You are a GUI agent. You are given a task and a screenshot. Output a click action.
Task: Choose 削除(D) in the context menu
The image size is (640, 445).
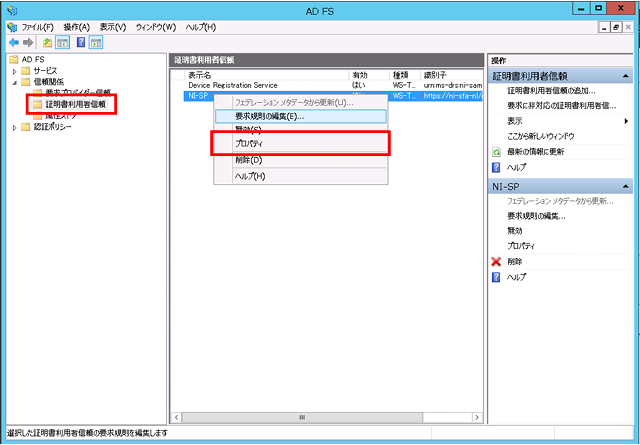point(301,160)
